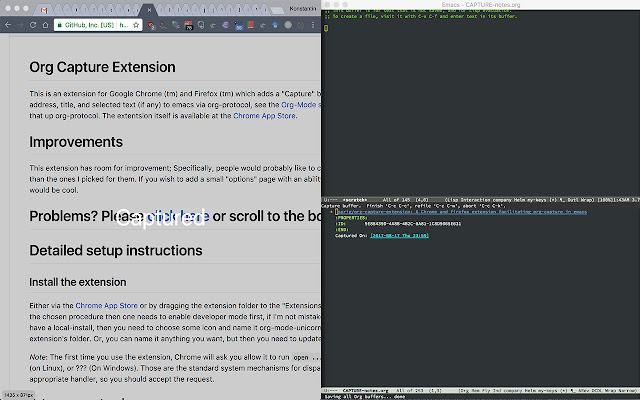The height and width of the screenshot is (400, 640).
Task: Open the Chrome home page button
Action: (x=45, y=25)
